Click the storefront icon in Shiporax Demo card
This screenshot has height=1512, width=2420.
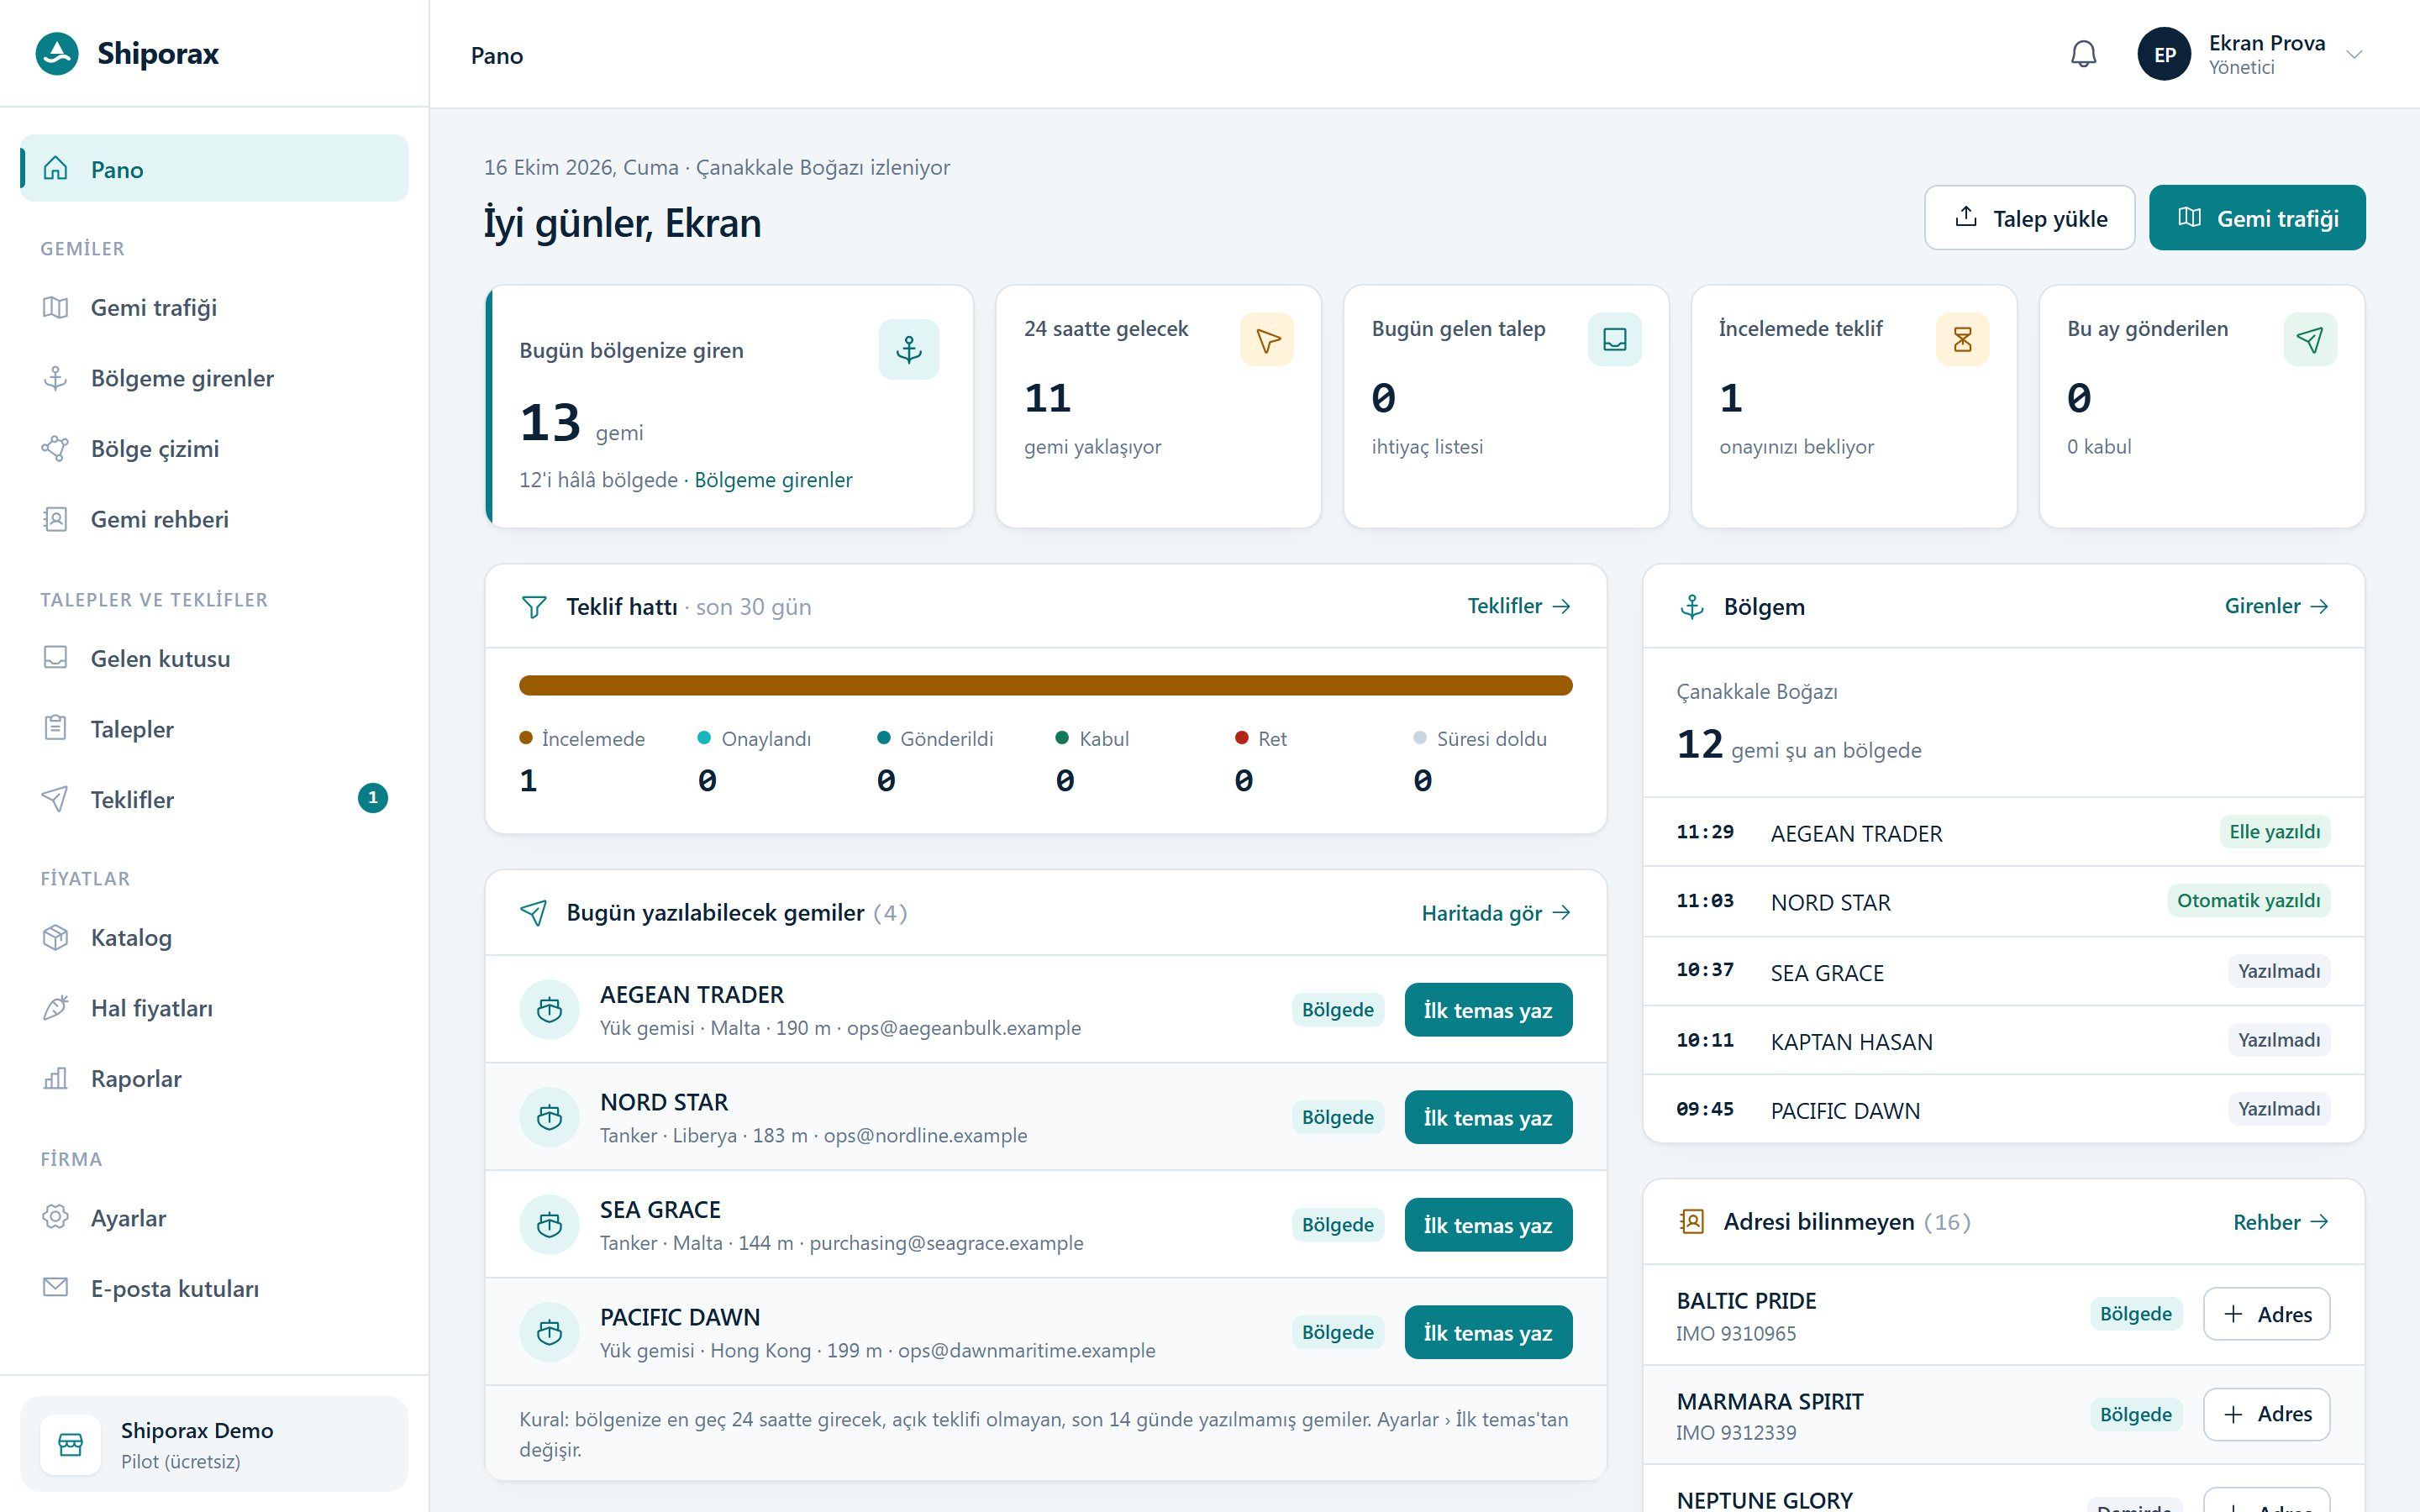[70, 1445]
